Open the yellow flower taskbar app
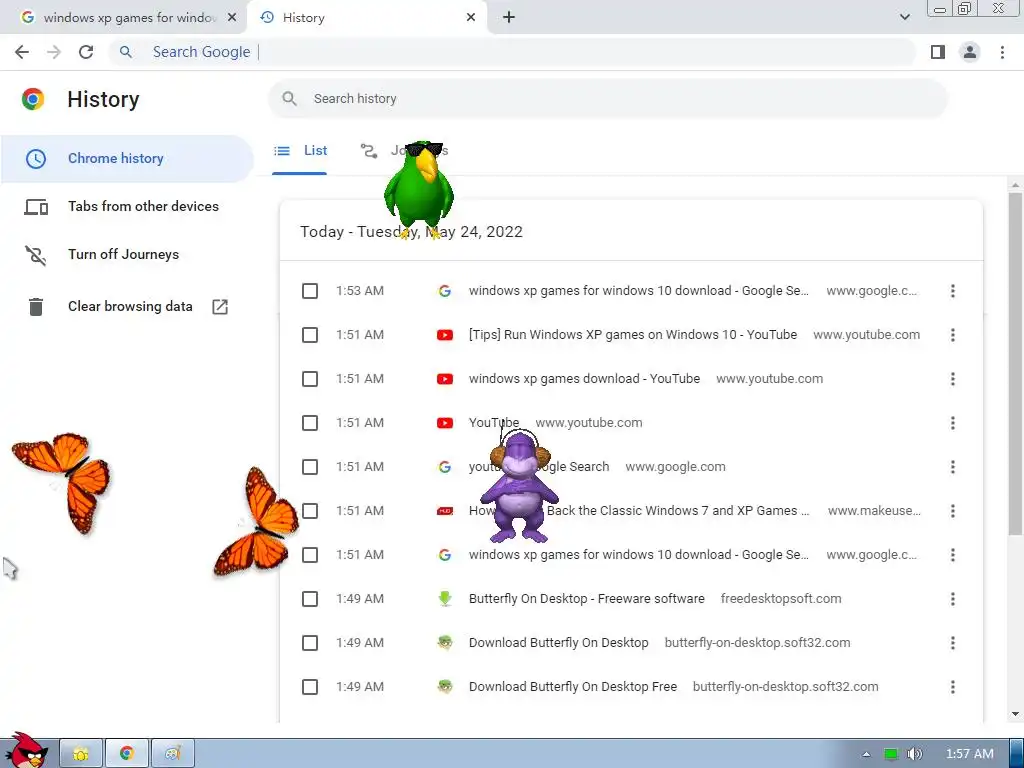Image resolution: width=1024 pixels, height=768 pixels. 81,754
